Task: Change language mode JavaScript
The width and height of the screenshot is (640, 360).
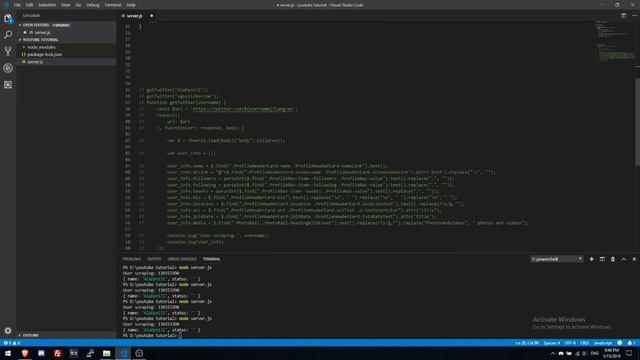Action: click(603, 343)
